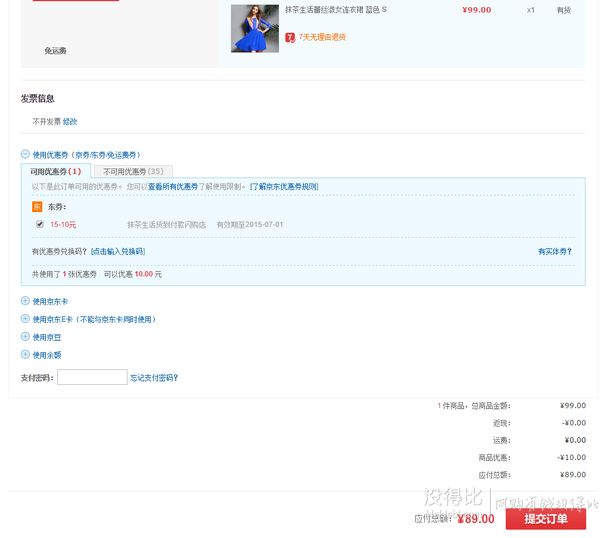The image size is (610, 538).
Task: Expand the 使用京豆 option
Action: click(47, 337)
